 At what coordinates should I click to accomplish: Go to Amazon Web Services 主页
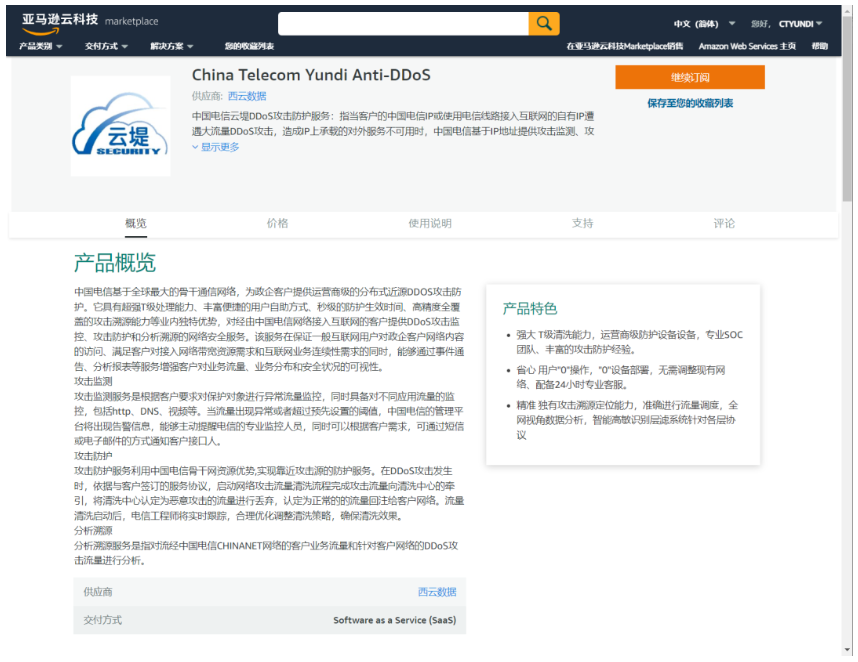click(x=747, y=46)
